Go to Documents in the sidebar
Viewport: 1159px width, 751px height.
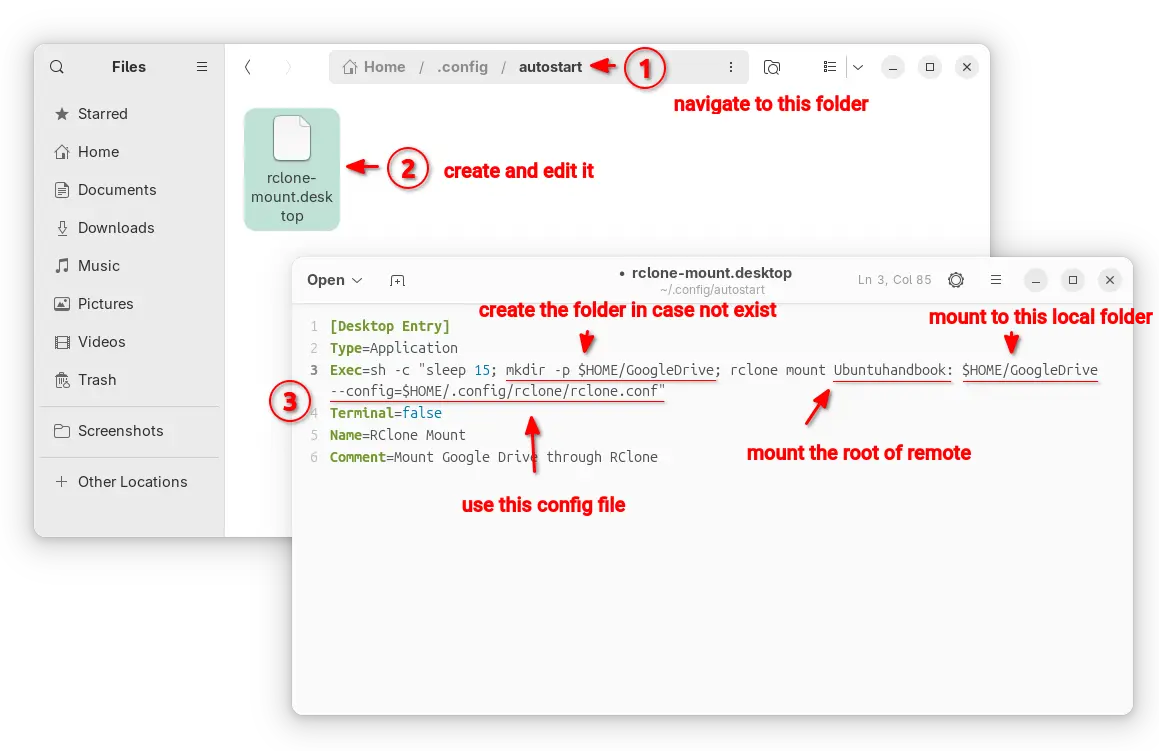tap(116, 190)
